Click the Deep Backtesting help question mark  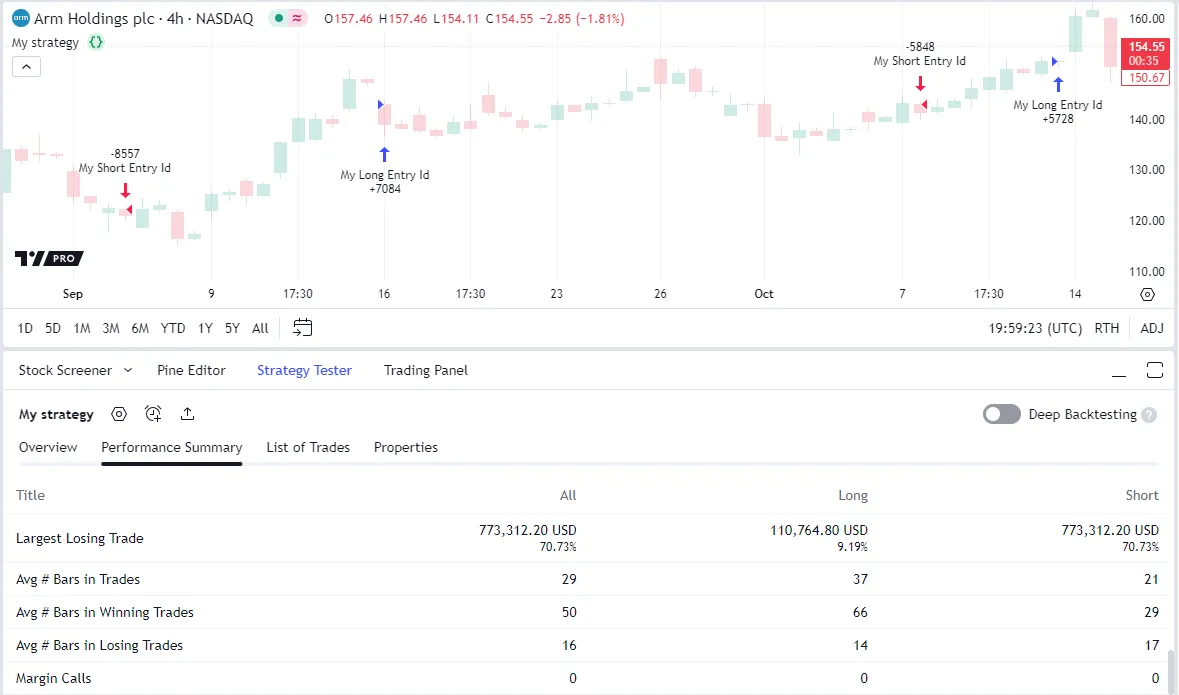(1149, 415)
